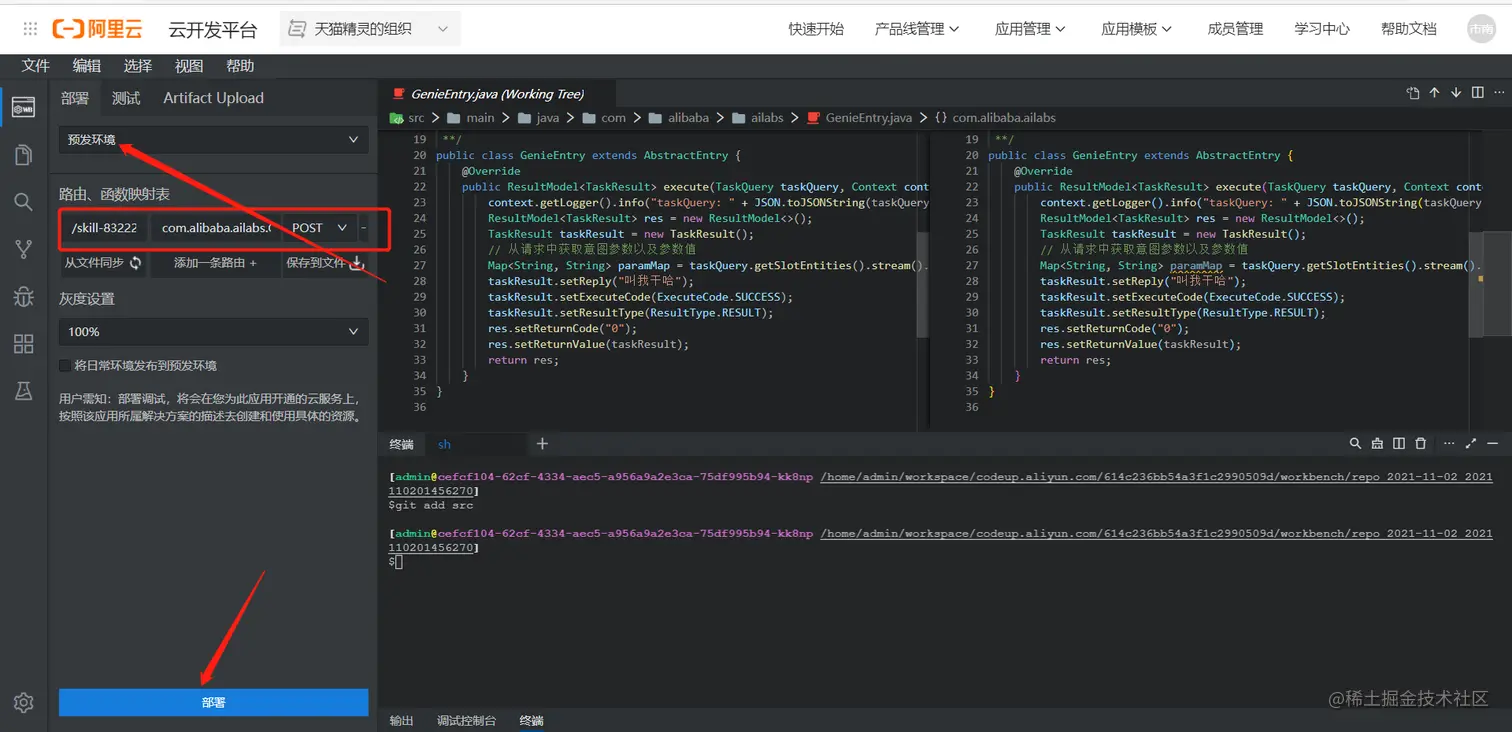Click the ailabs breadcrumb folder
Viewport: 1512px width, 732px height.
coord(757,118)
